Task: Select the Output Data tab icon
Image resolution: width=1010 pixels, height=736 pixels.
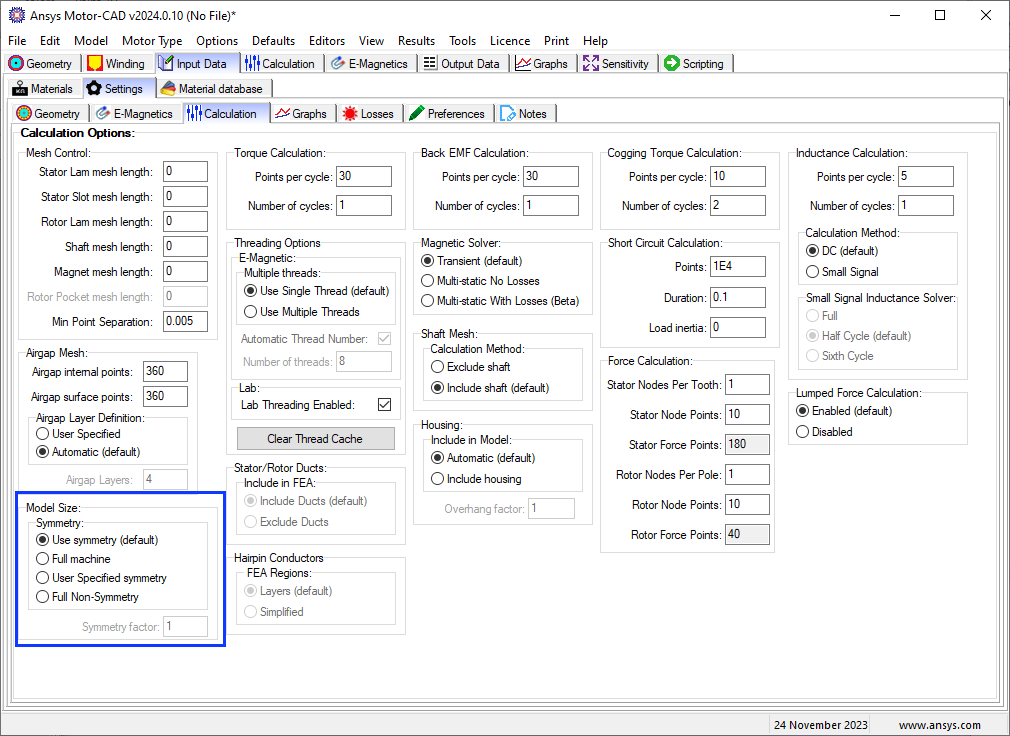Action: click(x=430, y=63)
